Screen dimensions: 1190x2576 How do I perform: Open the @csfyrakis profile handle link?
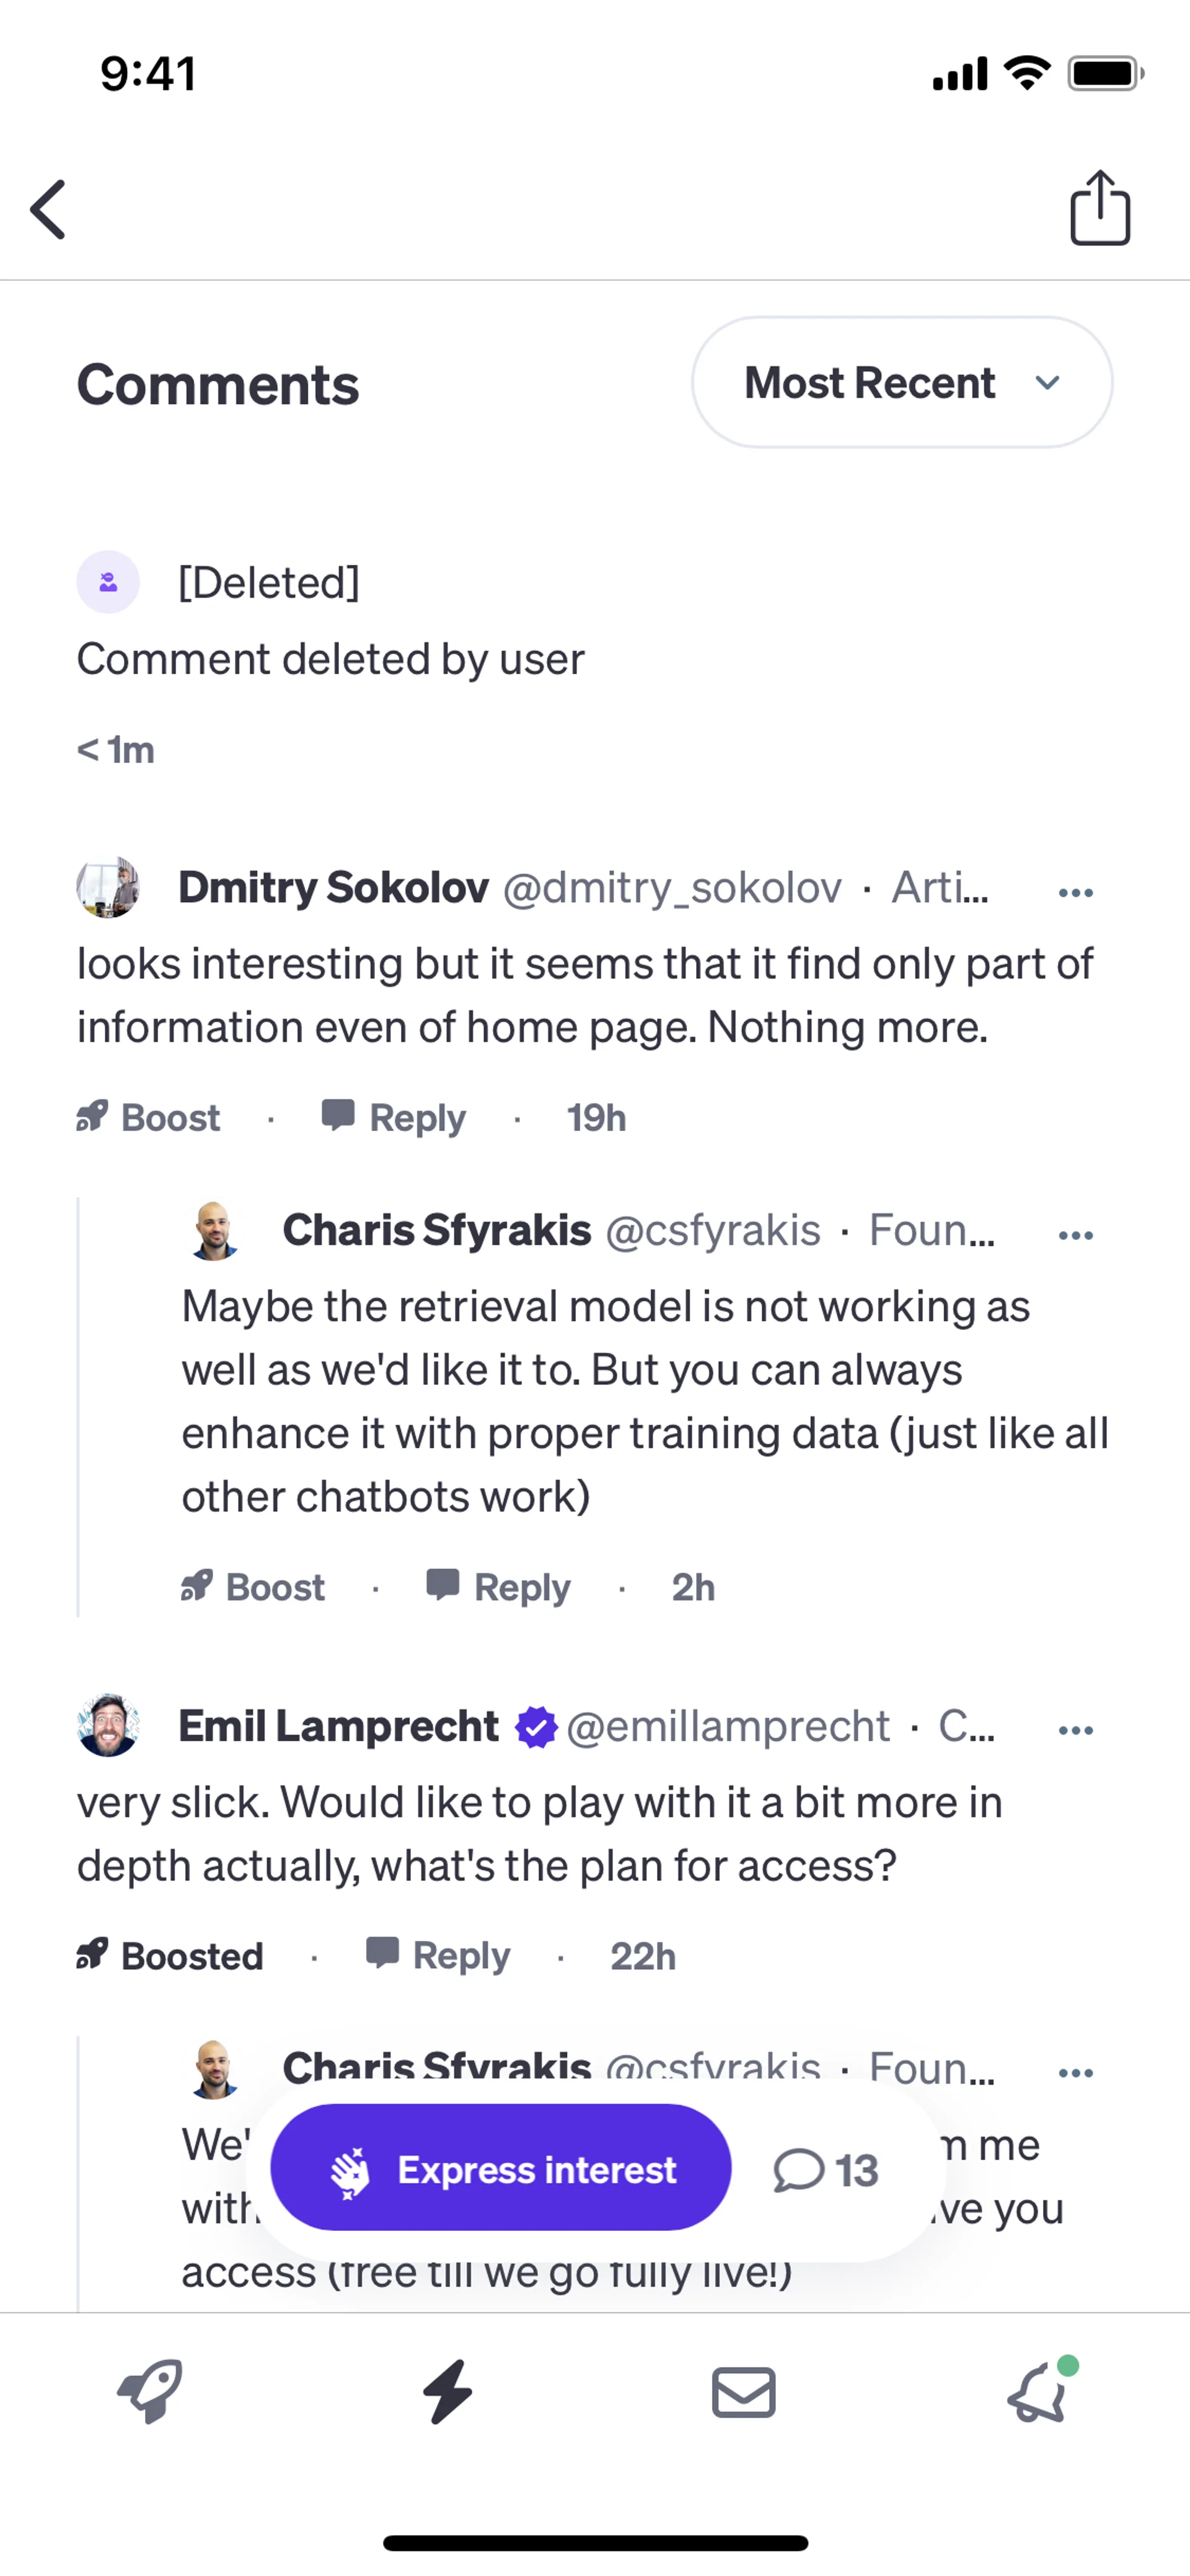point(712,1230)
